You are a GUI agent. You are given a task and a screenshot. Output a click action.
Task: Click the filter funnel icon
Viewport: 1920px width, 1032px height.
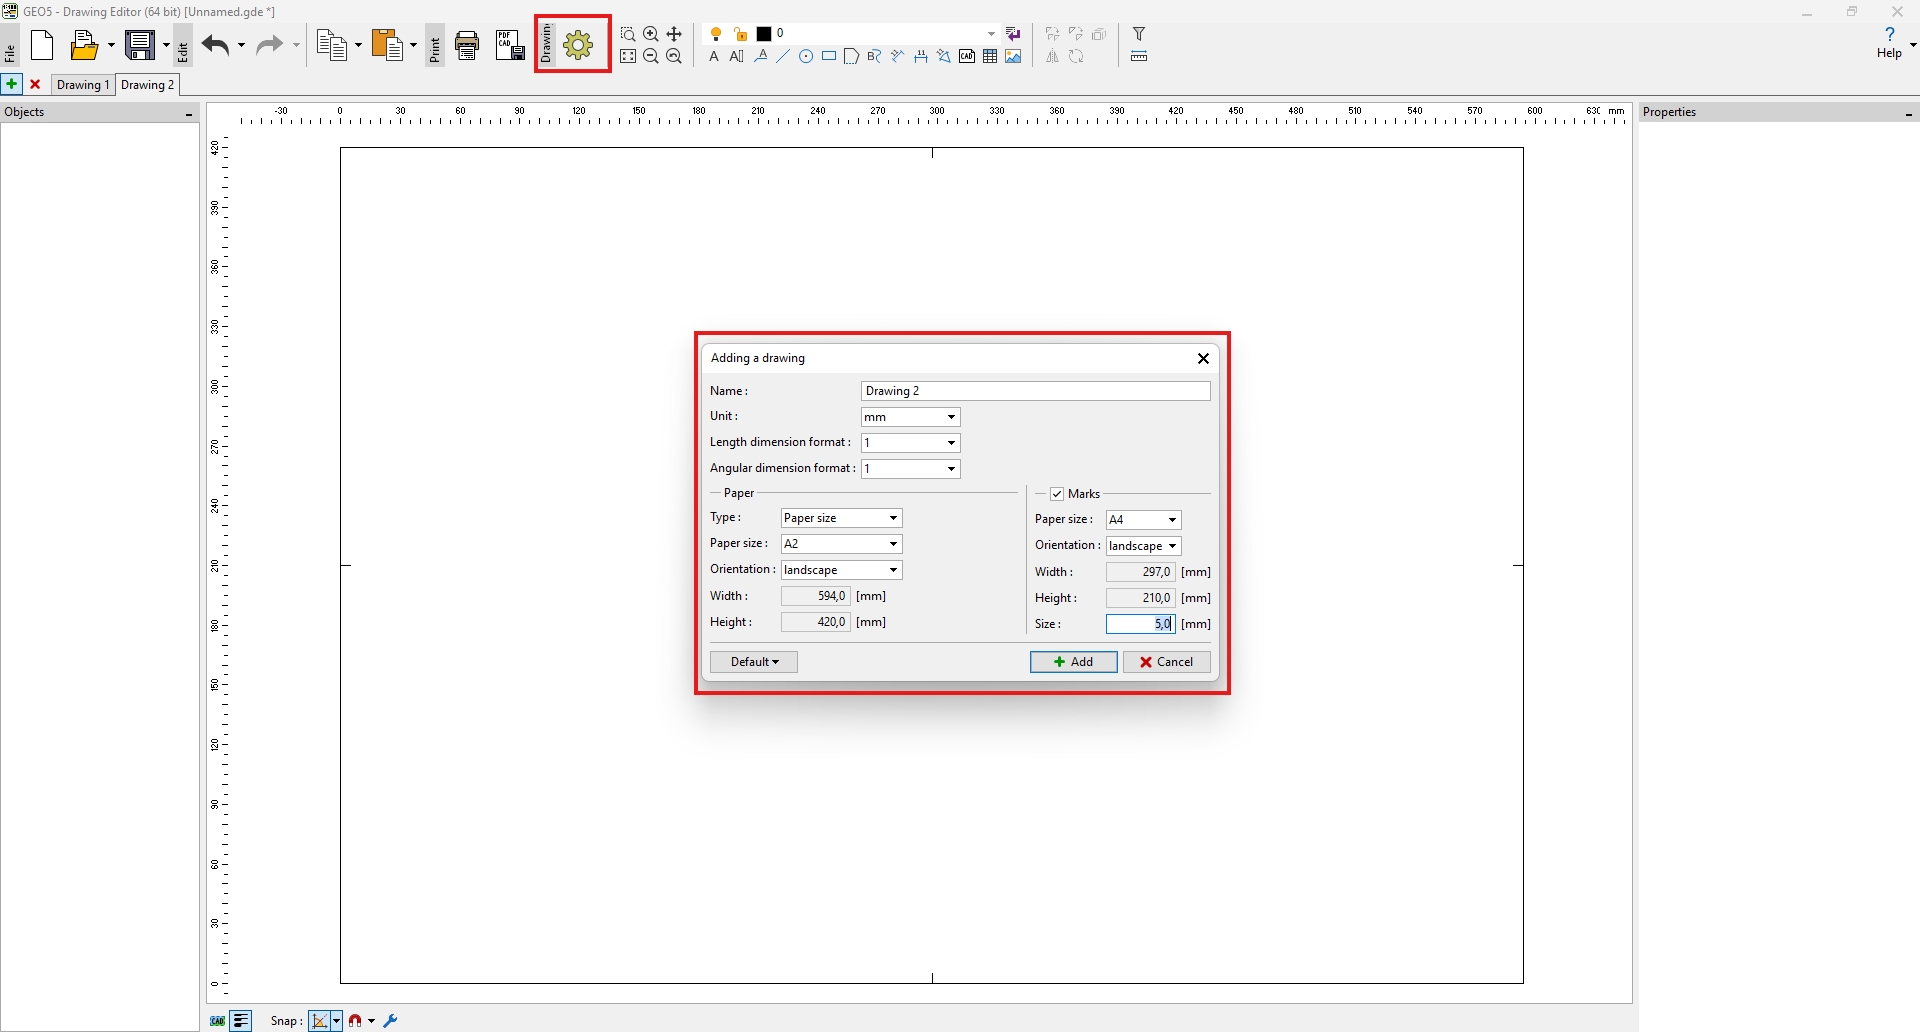tap(1138, 34)
